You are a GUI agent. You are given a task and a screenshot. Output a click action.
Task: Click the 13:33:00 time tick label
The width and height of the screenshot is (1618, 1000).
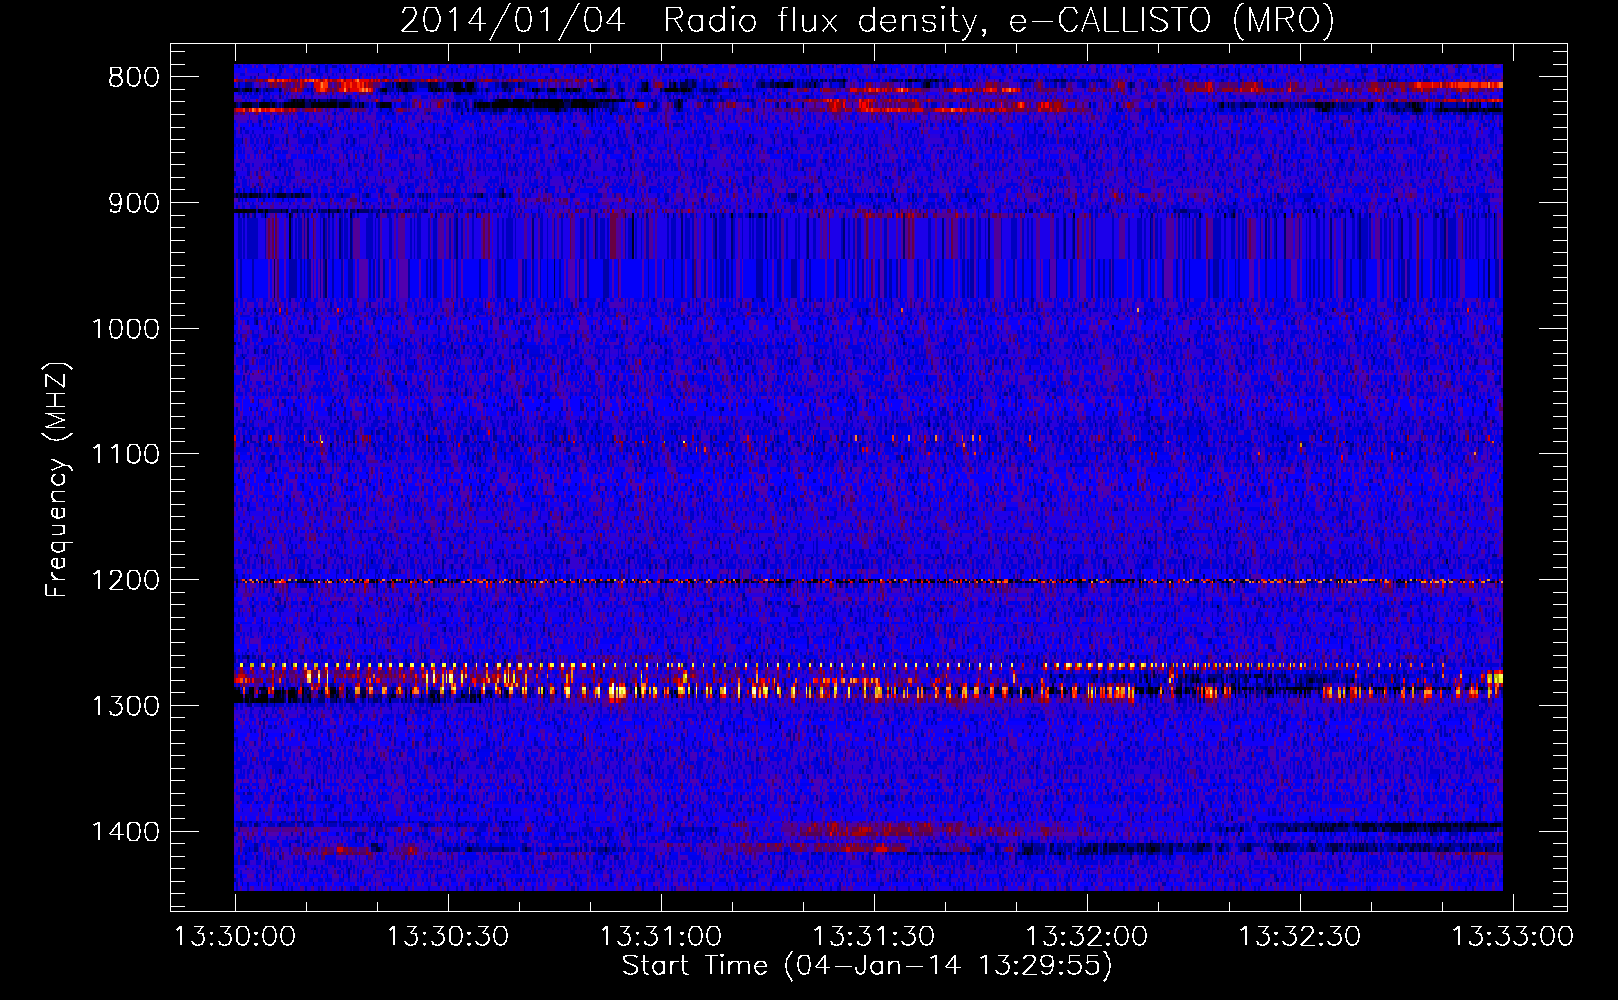coord(1513,937)
